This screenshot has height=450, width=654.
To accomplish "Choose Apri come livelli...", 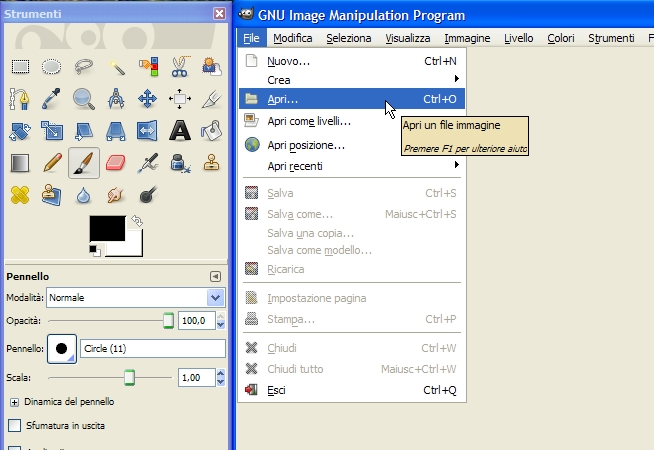I will coord(352,121).
